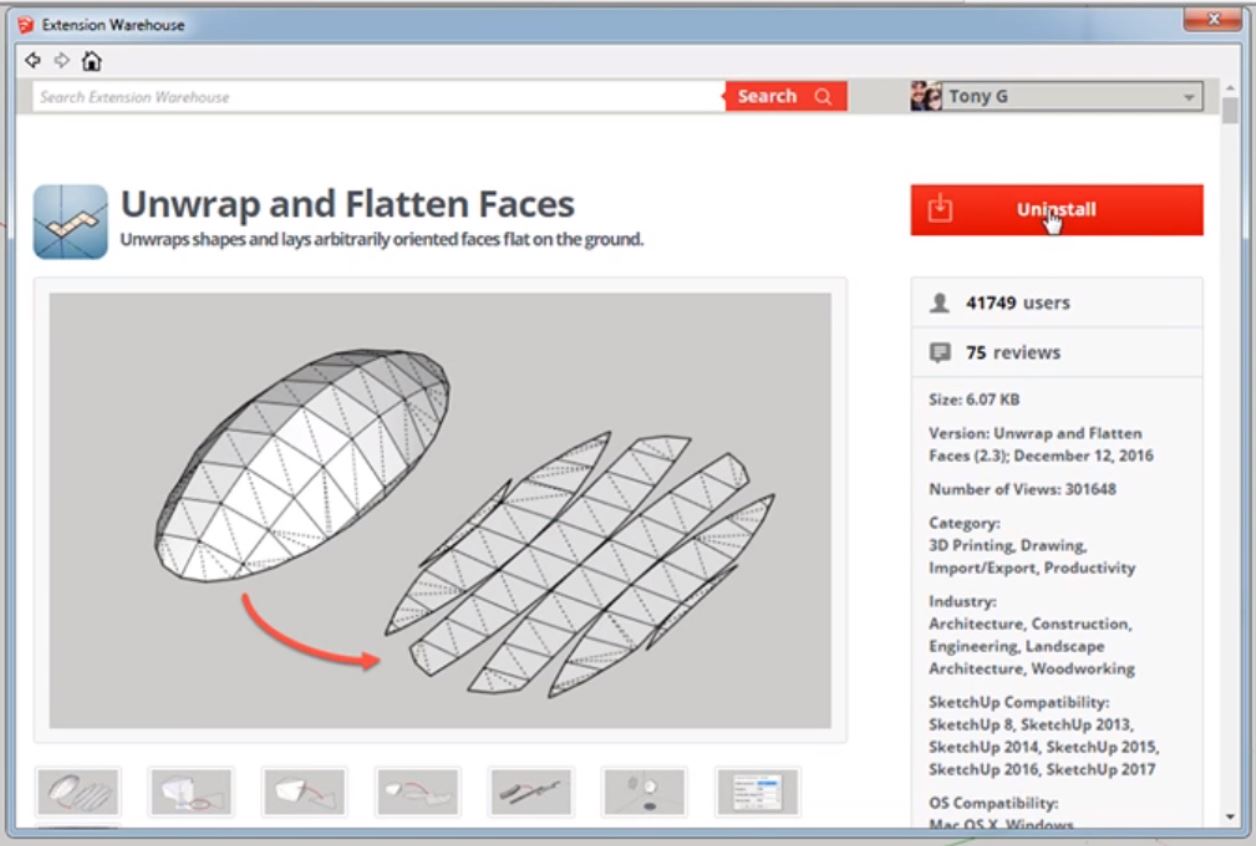Click the Unwrap and Flatten Faces title
The width and height of the screenshot is (1256, 846).
pyautogui.click(x=347, y=204)
